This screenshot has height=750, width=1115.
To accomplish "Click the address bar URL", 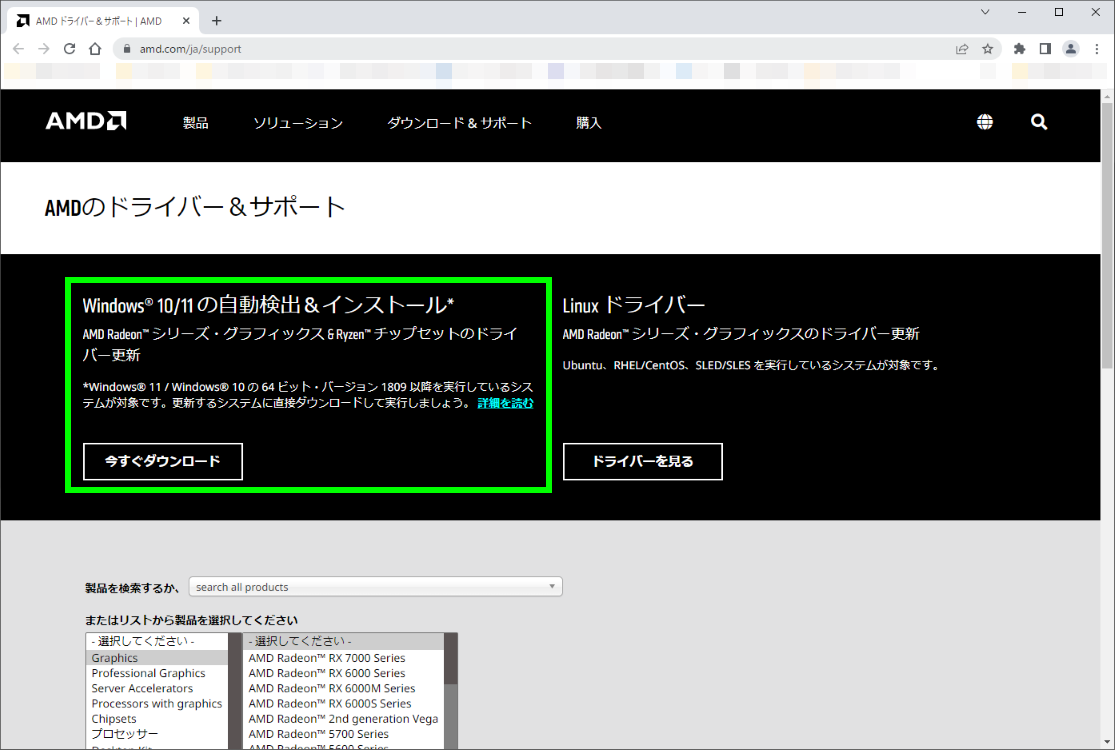I will coord(191,49).
